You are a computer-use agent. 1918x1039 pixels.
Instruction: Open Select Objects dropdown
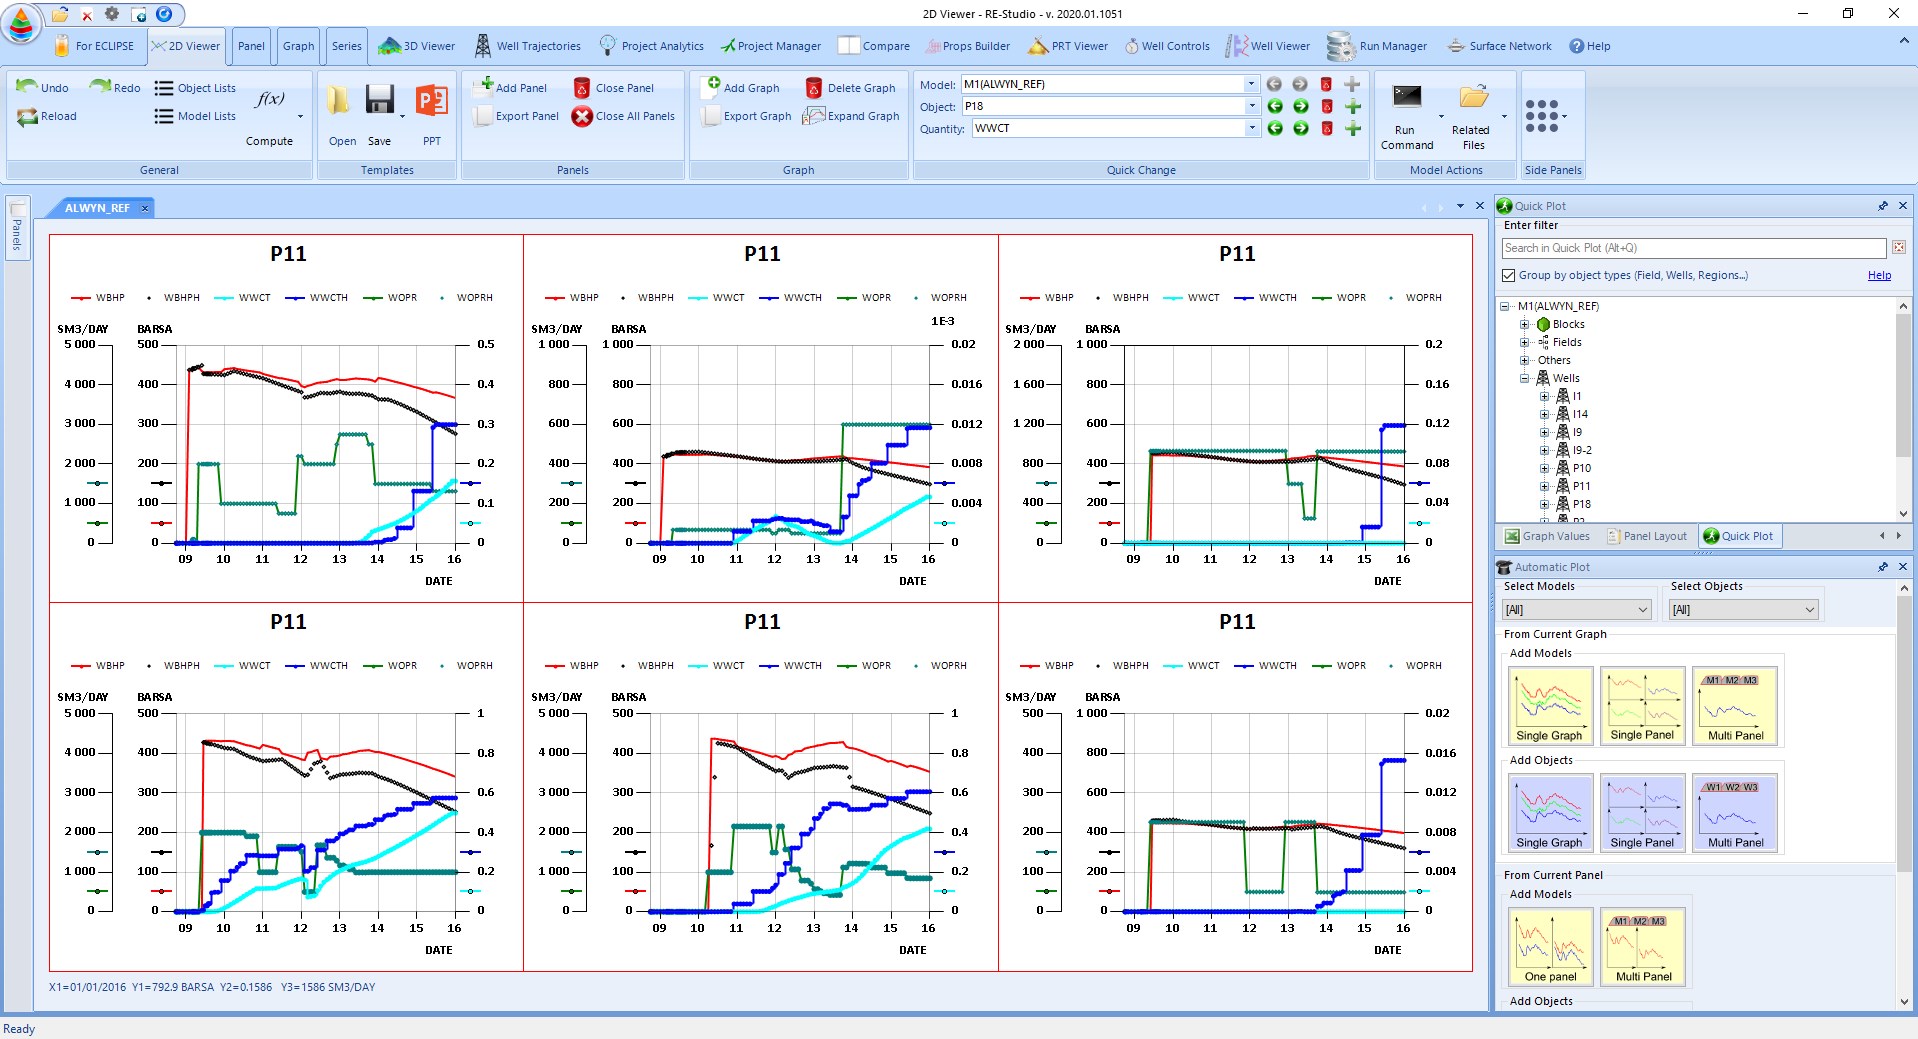pyautogui.click(x=1743, y=610)
